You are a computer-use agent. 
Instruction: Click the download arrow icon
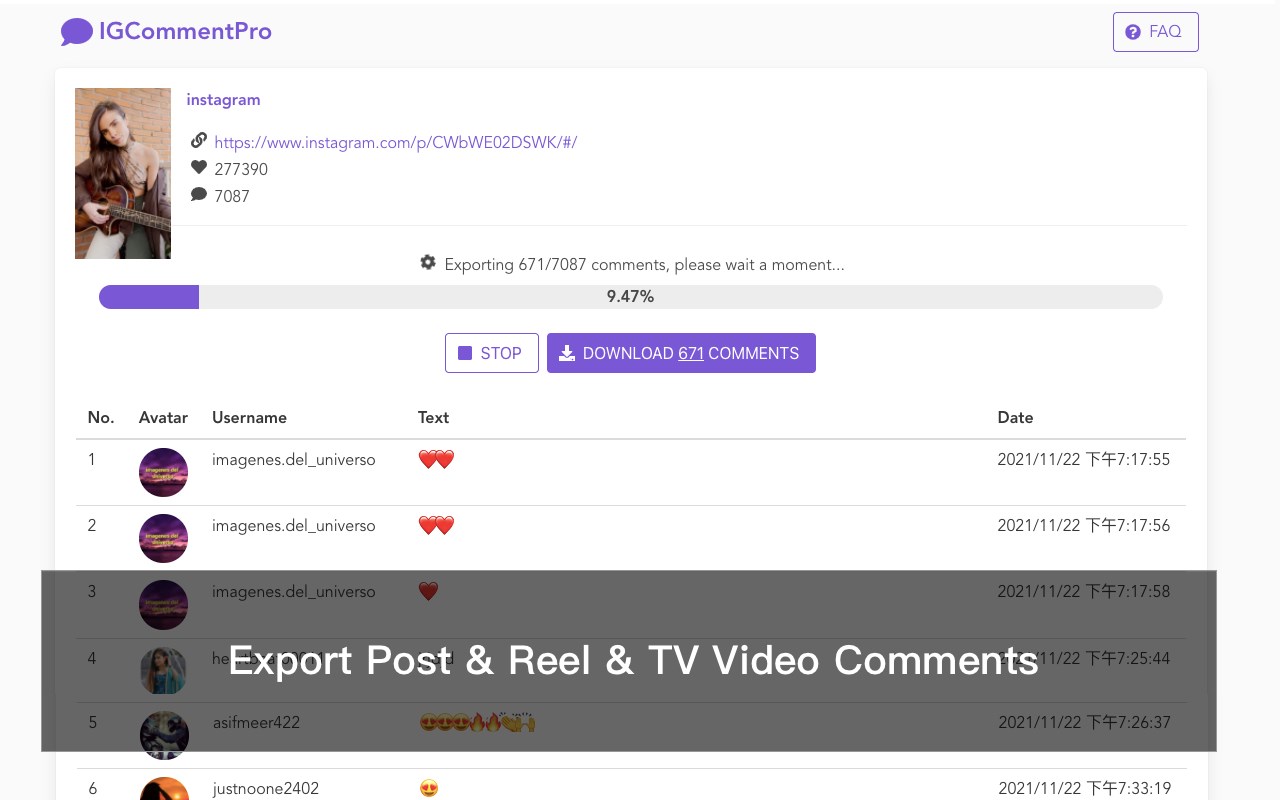[567, 353]
